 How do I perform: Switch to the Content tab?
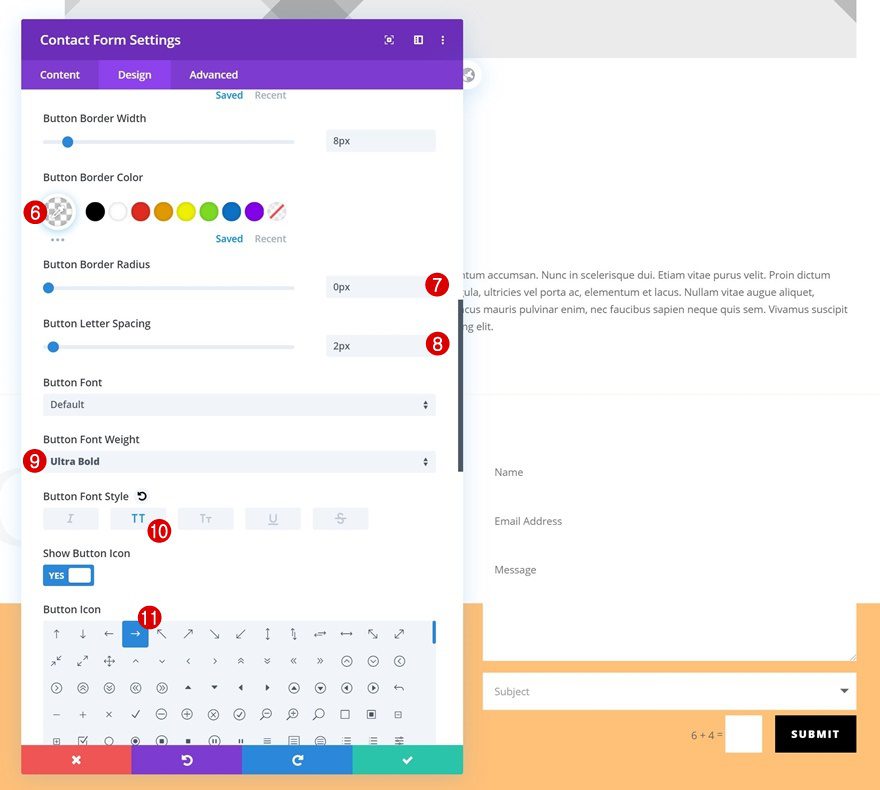tap(60, 74)
